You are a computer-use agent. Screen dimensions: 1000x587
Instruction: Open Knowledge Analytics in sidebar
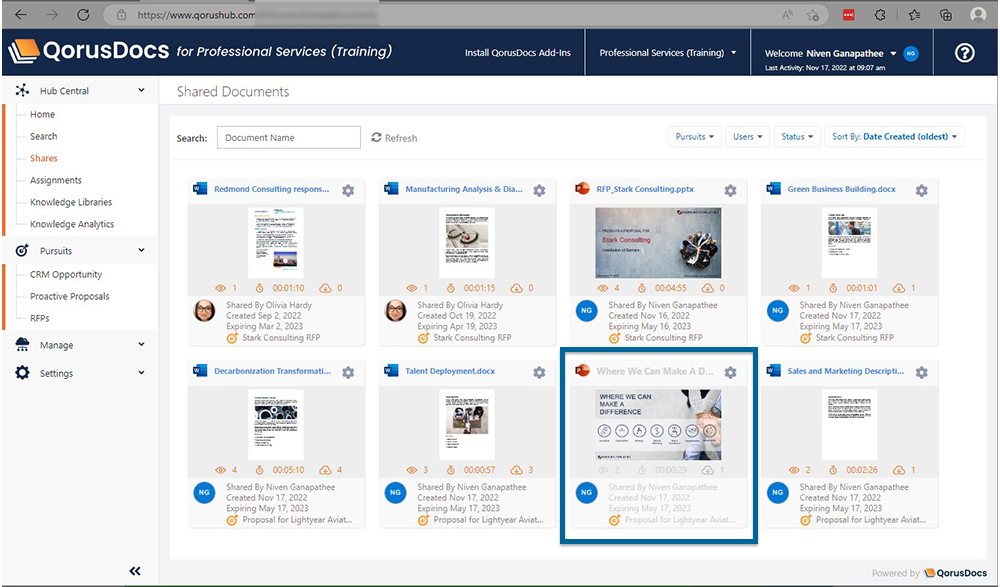(72, 224)
